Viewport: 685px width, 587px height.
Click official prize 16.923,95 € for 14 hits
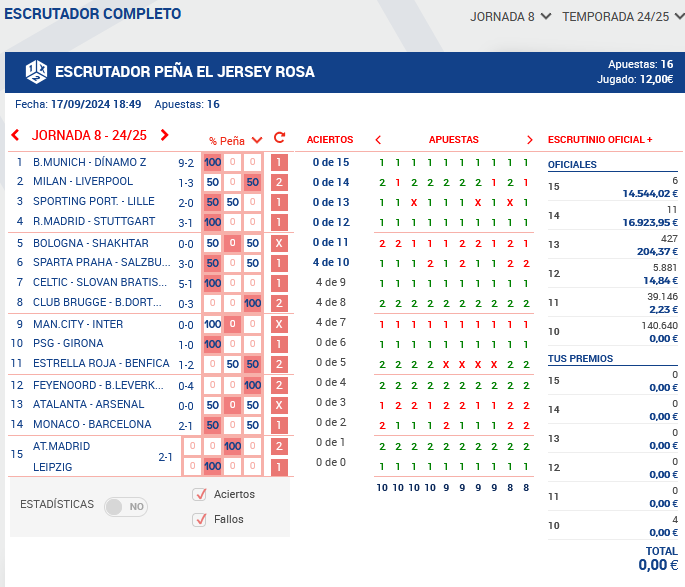pyautogui.click(x=650, y=223)
